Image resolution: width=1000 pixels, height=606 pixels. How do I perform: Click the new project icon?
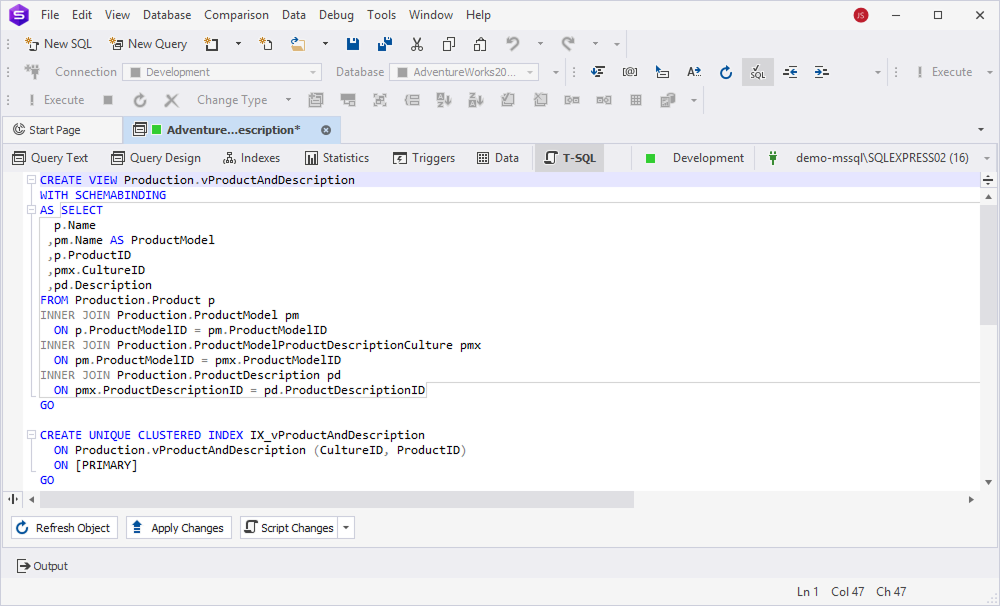coord(211,44)
